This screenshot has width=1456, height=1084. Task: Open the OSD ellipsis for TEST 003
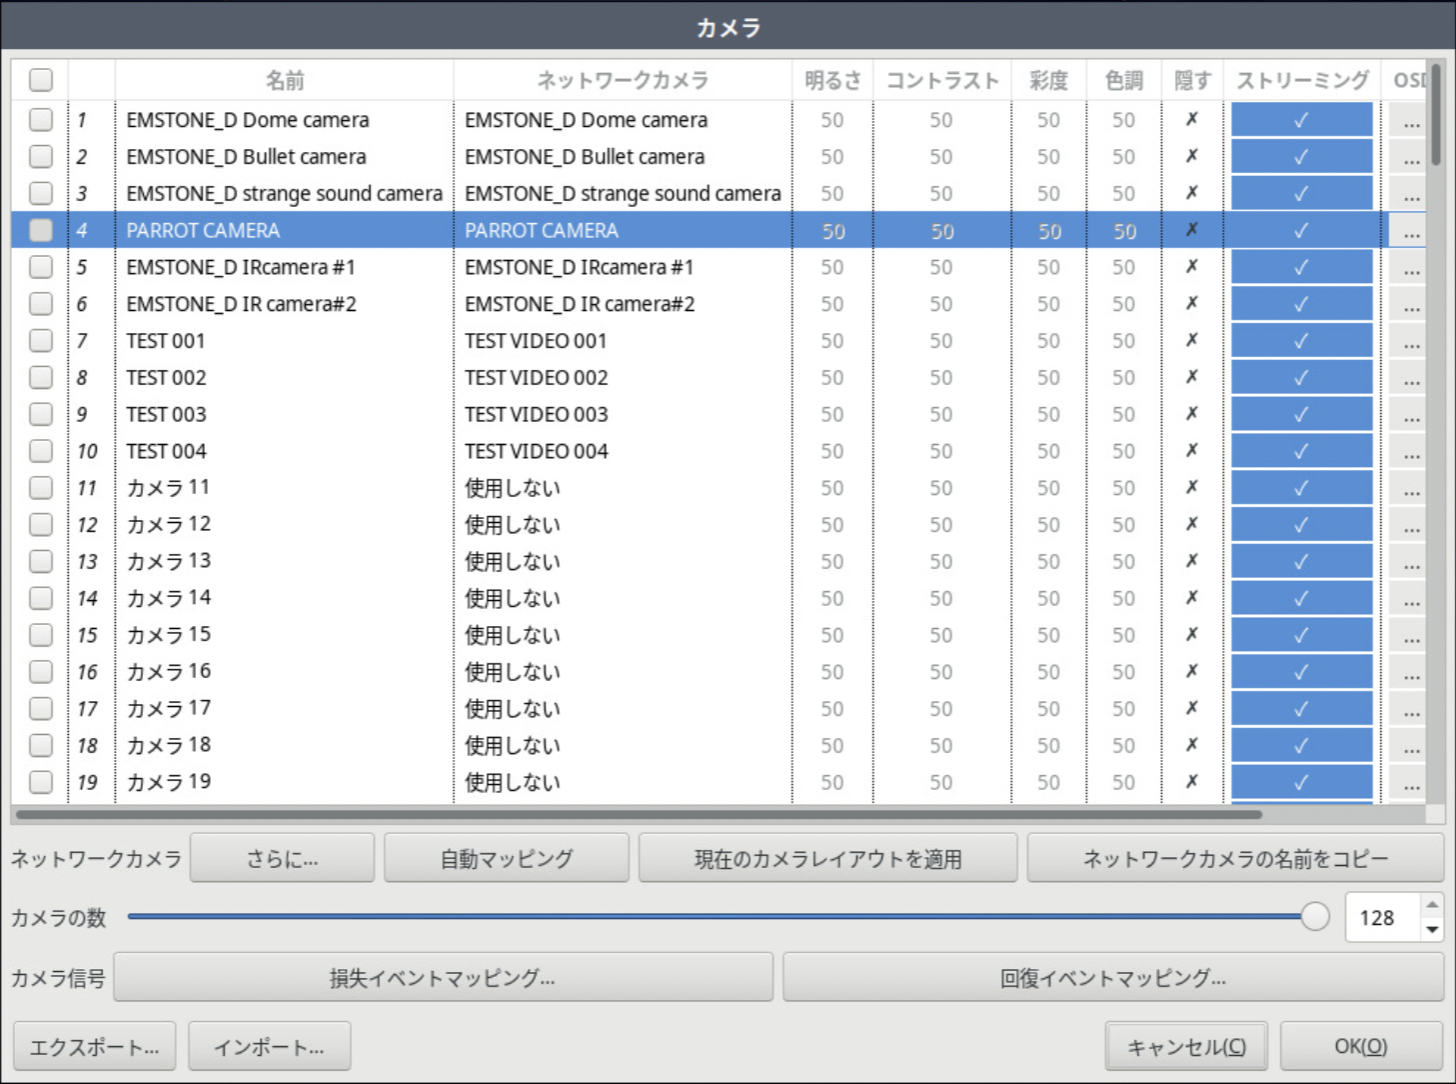(1410, 415)
